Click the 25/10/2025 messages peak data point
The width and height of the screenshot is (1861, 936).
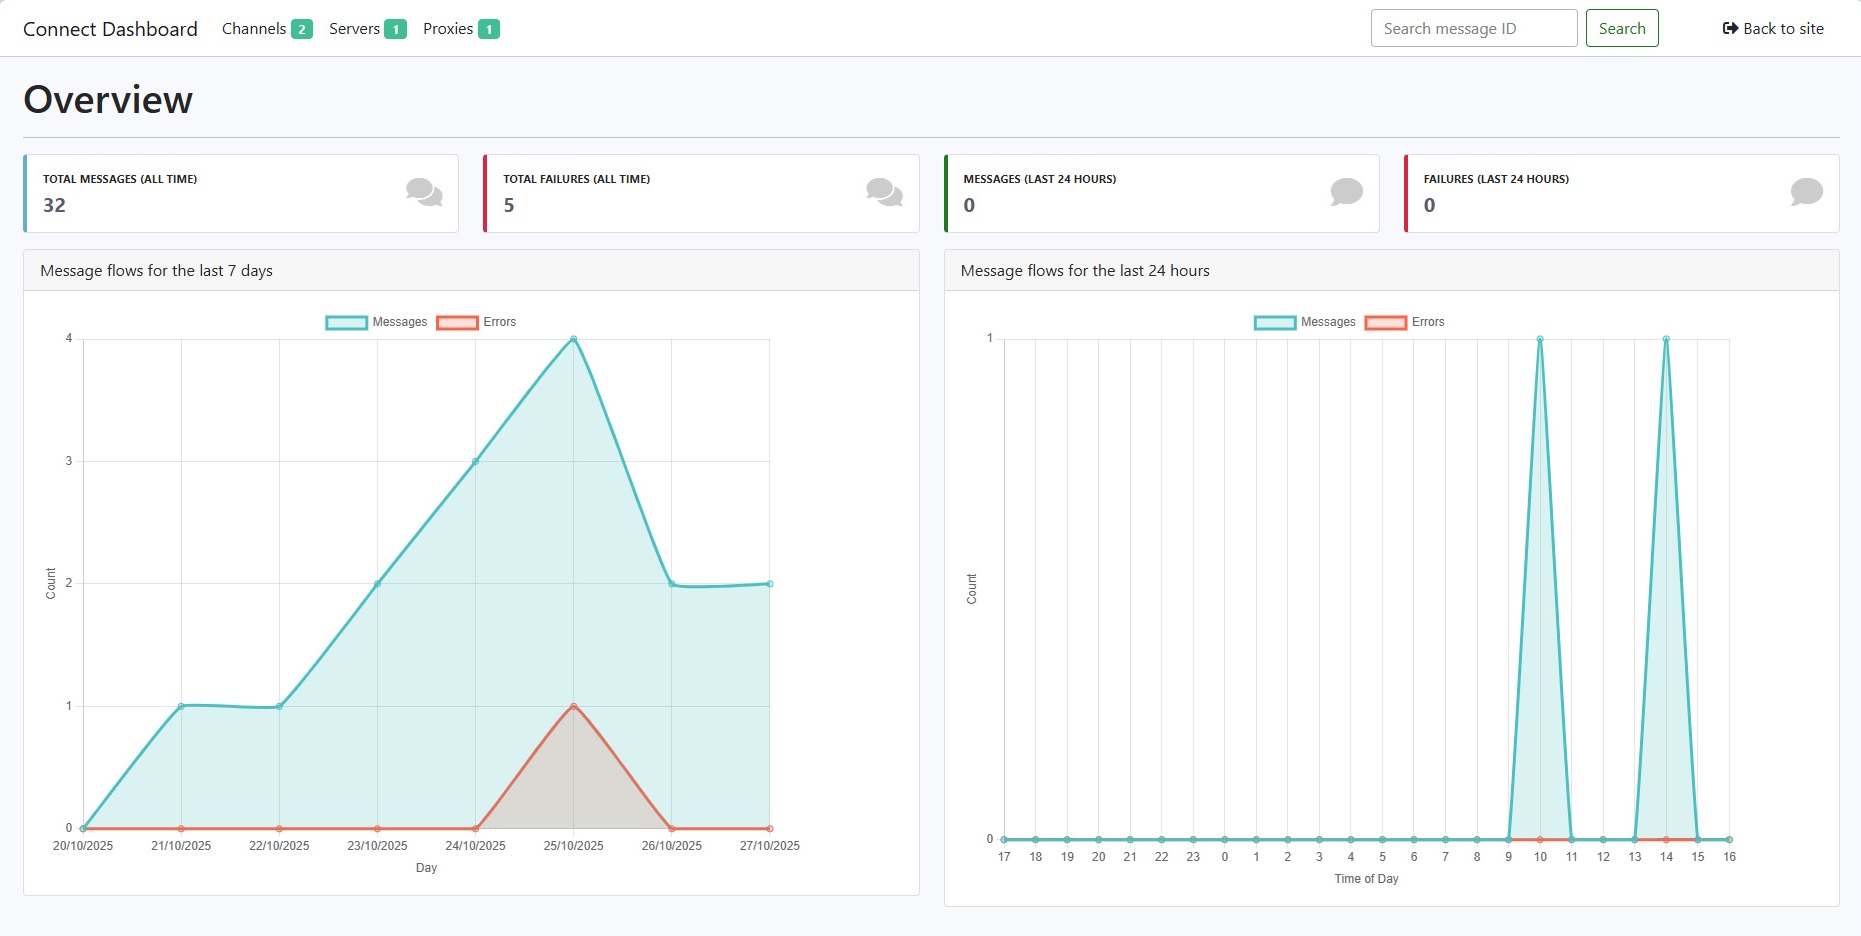(573, 339)
